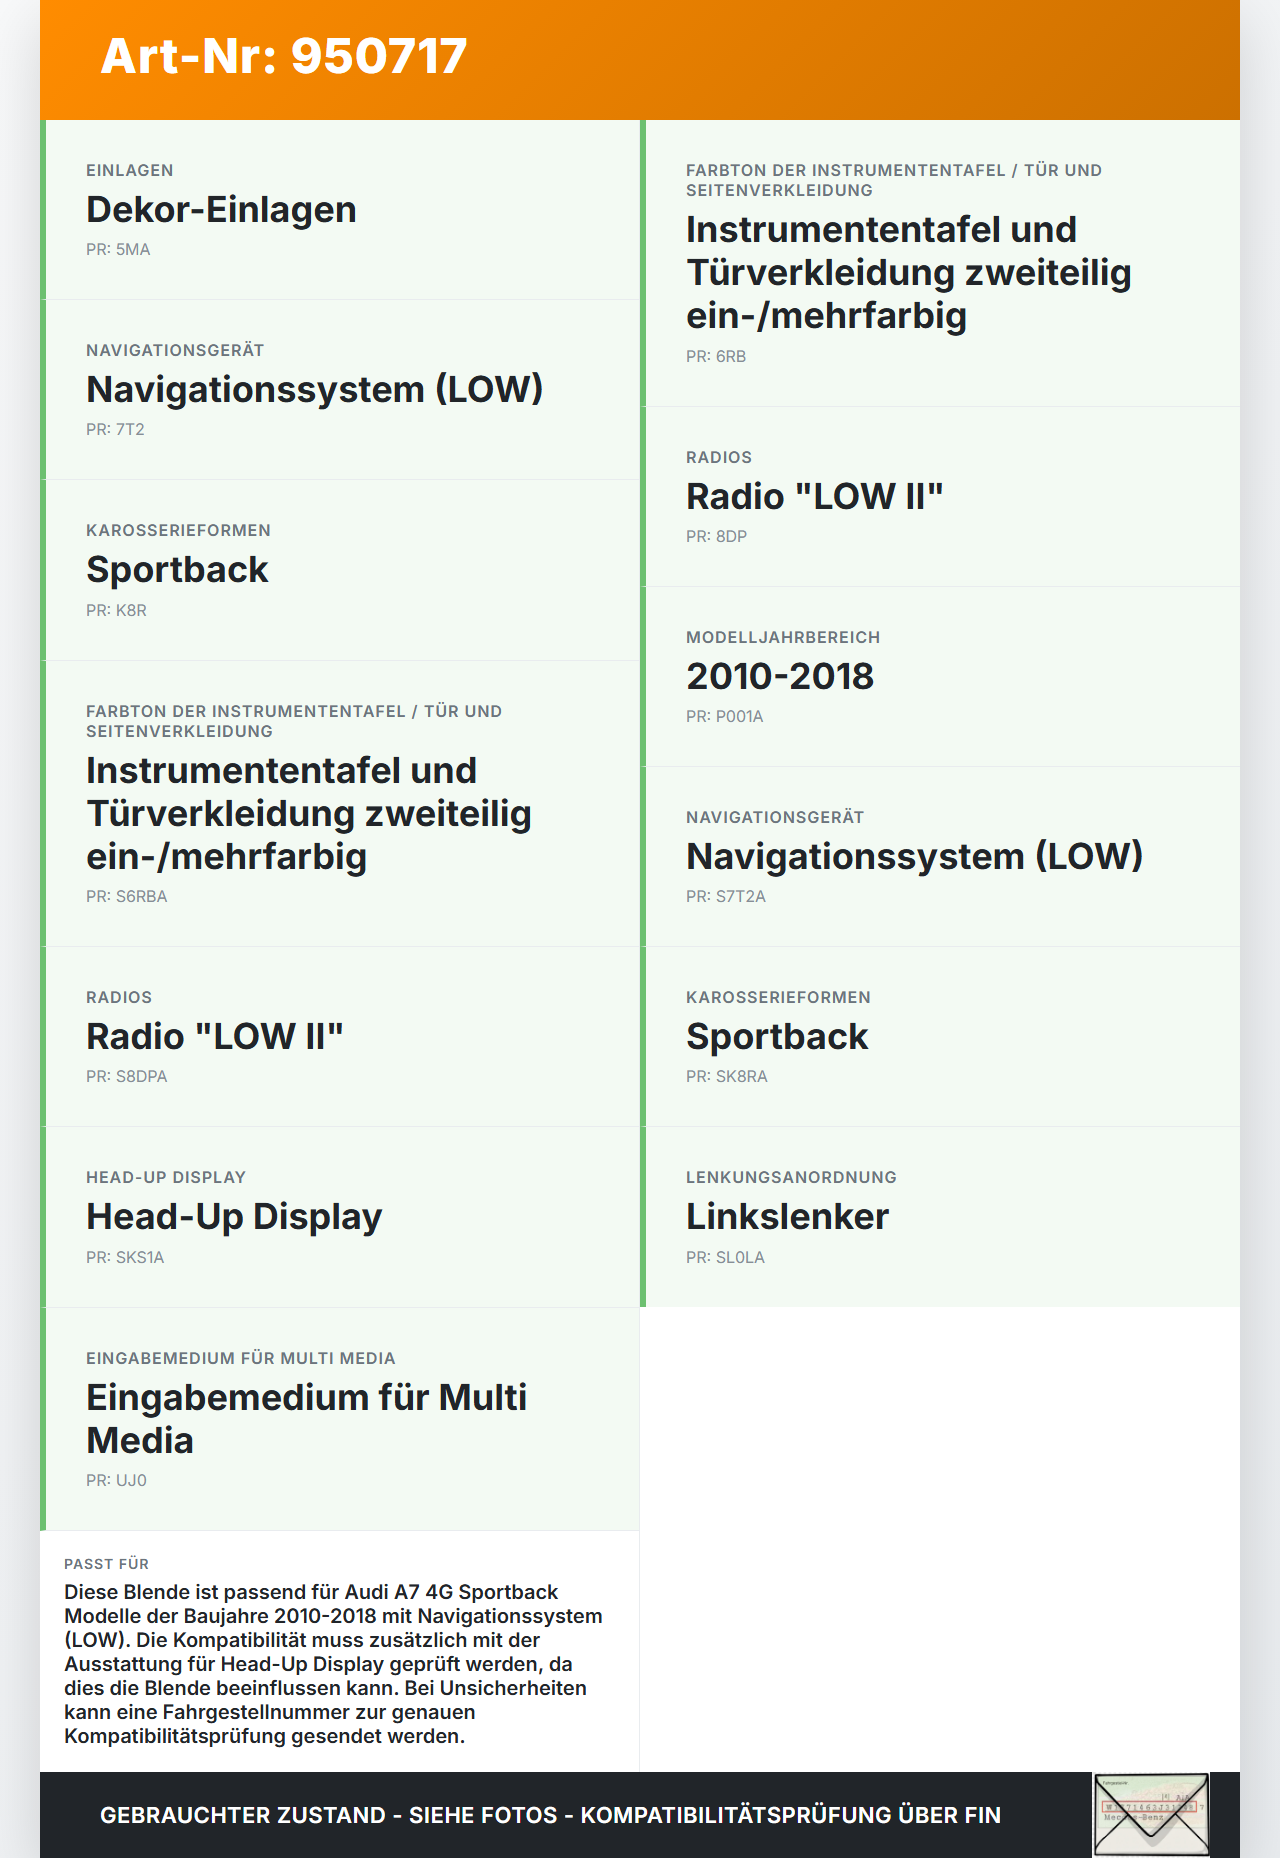Select the Sportback card PR SK8RA
The width and height of the screenshot is (1280, 1858).
[x=940, y=1037]
